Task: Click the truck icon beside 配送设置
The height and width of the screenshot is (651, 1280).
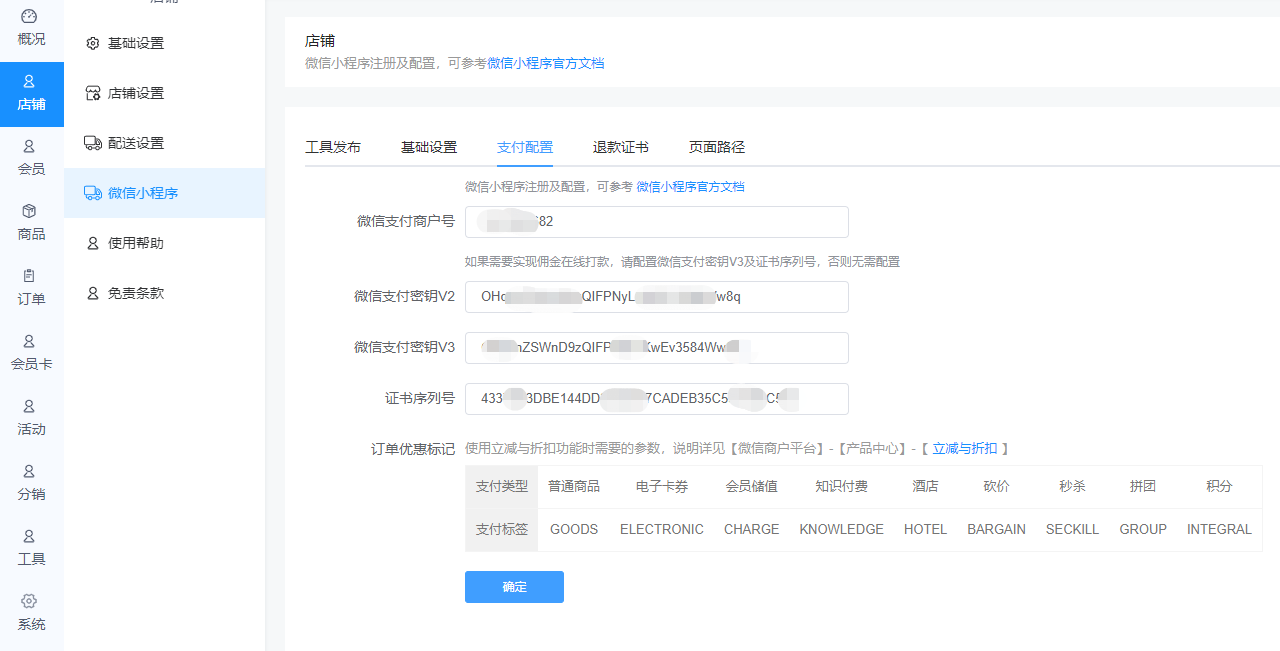Action: pyautogui.click(x=93, y=143)
